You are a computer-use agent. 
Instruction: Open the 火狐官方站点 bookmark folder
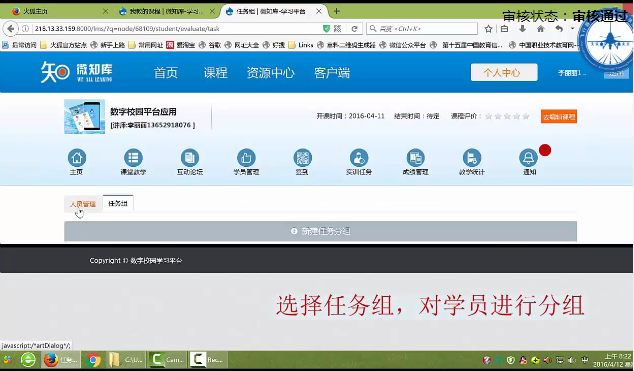[63, 45]
